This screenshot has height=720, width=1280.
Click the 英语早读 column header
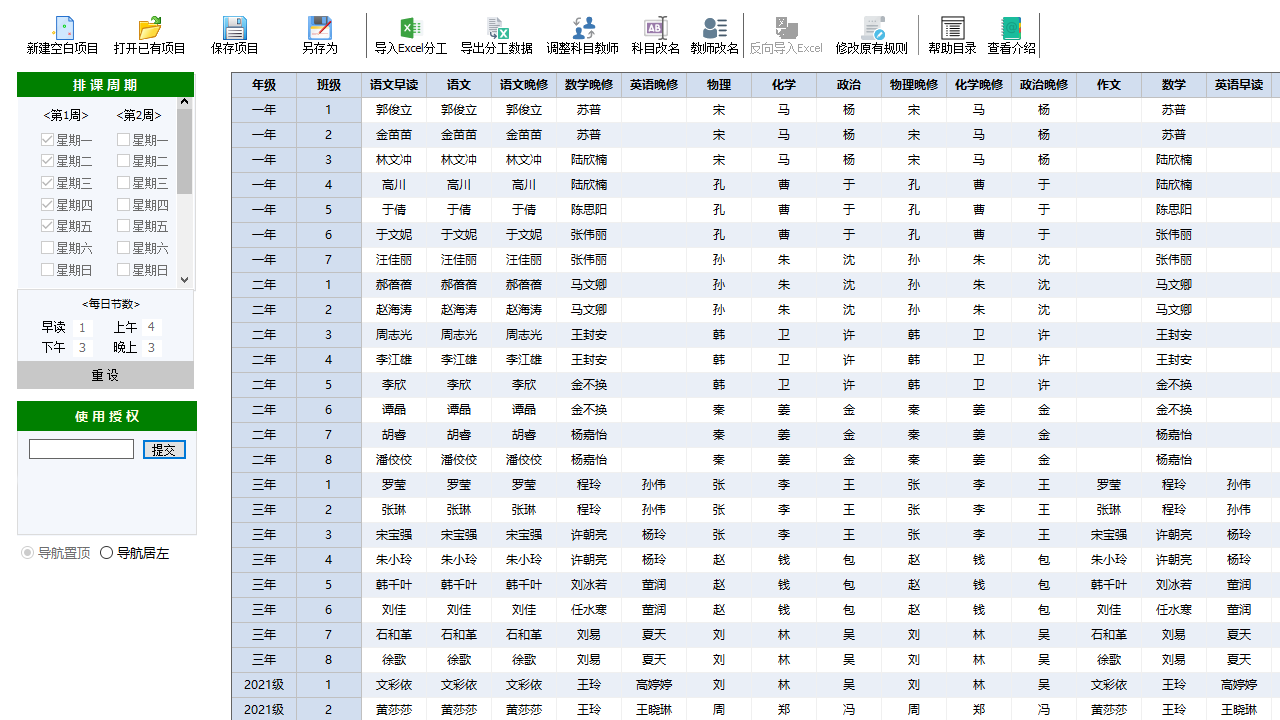1238,85
